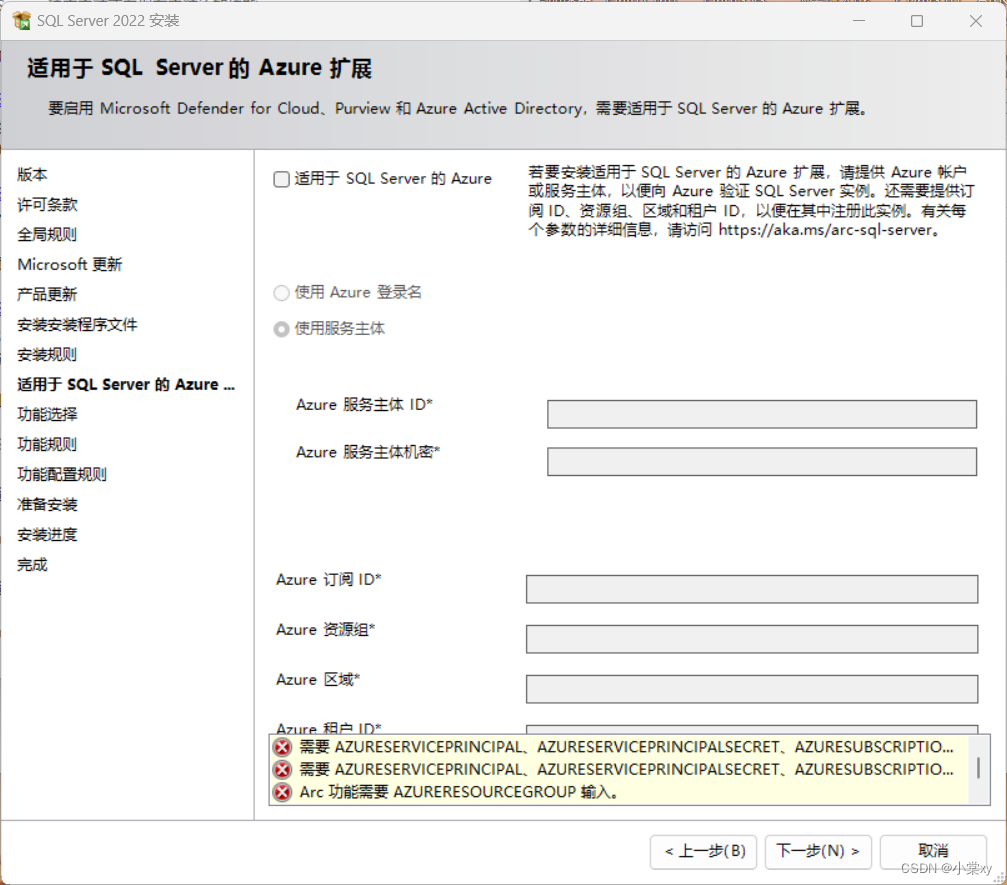Select the 功能规则 step in the sidebar
The image size is (1007, 885).
[x=47, y=444]
